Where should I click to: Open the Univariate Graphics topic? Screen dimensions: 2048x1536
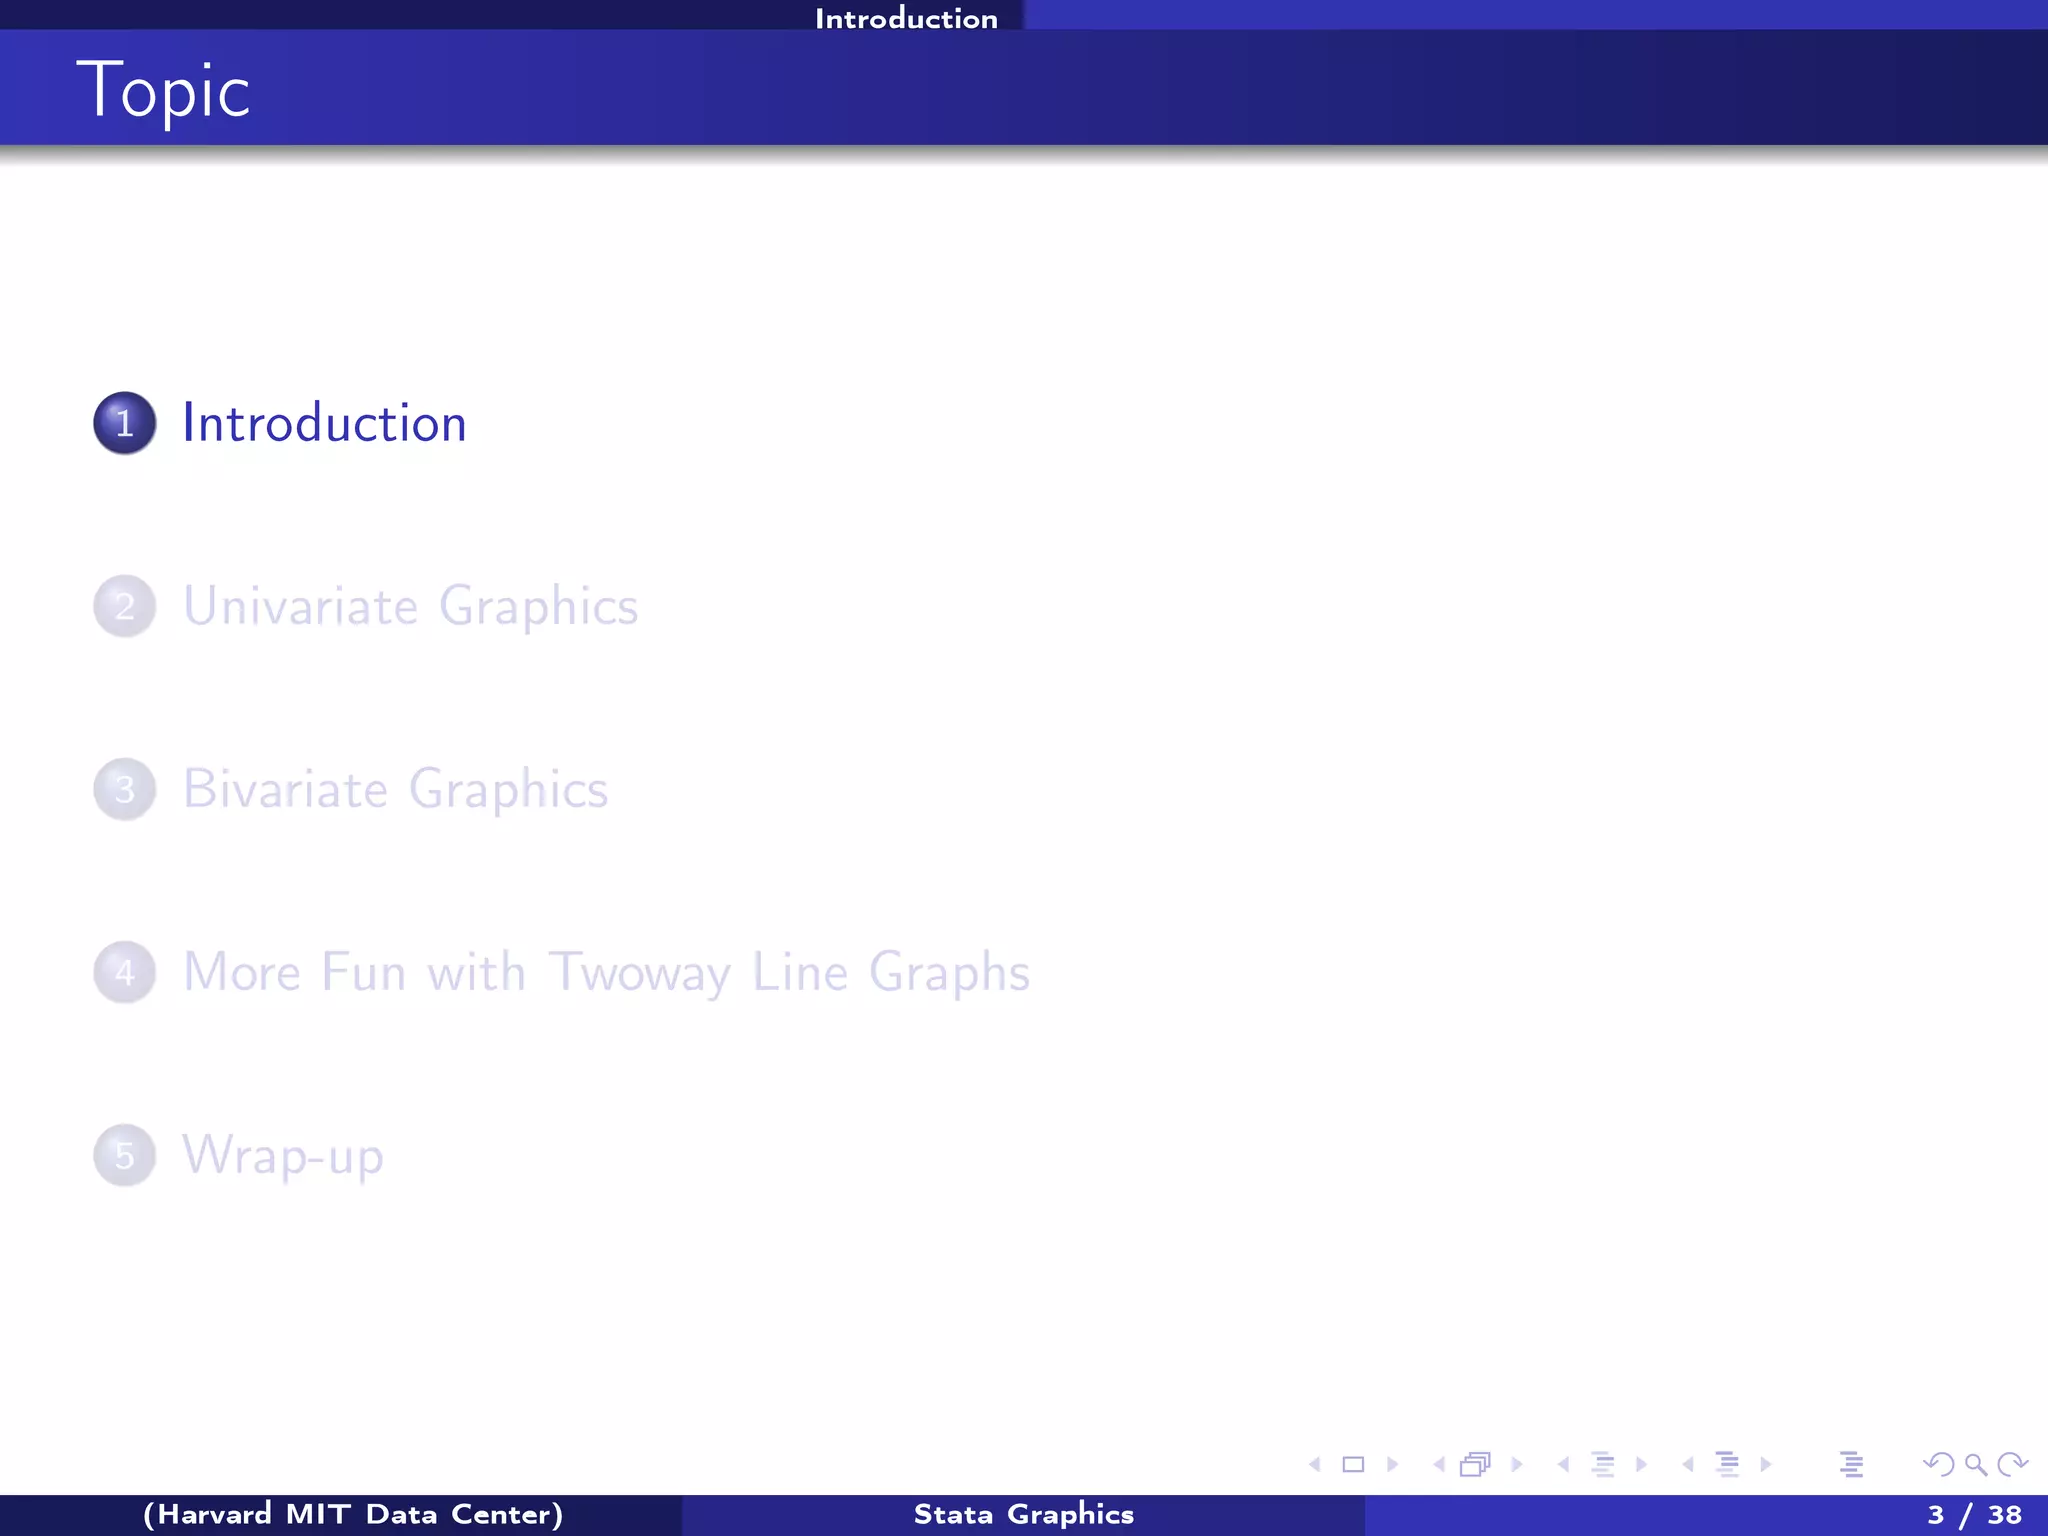(x=410, y=606)
